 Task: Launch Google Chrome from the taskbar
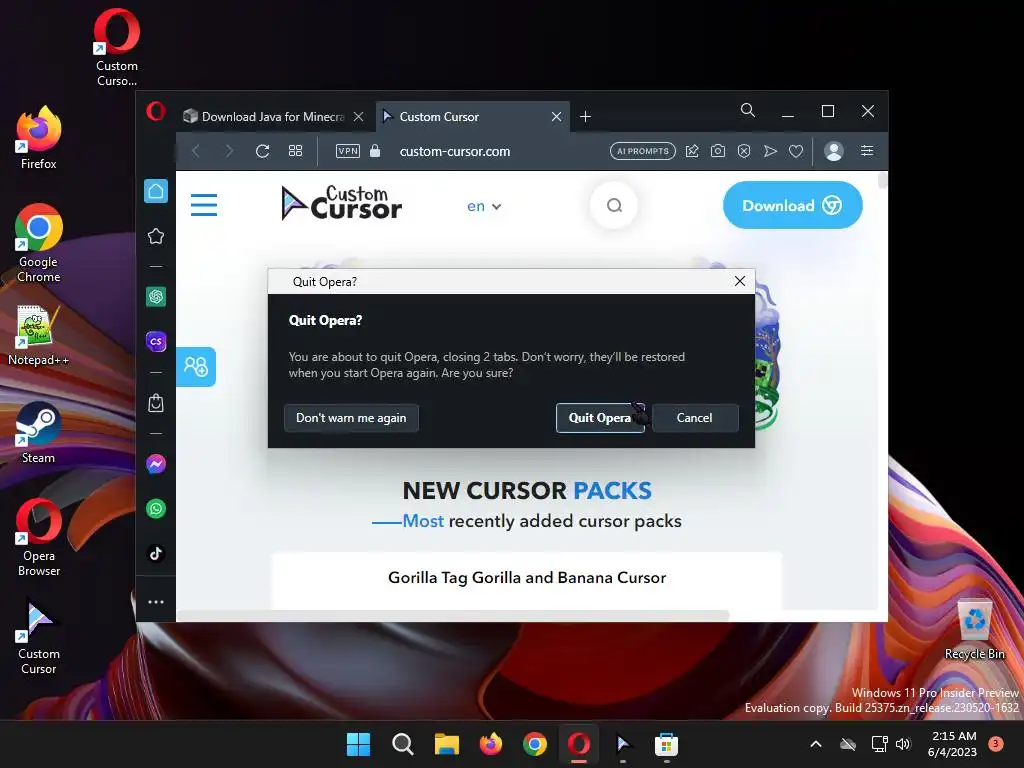pyautogui.click(x=535, y=744)
